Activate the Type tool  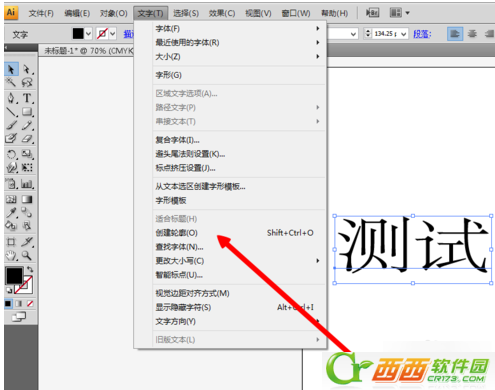pos(27,98)
